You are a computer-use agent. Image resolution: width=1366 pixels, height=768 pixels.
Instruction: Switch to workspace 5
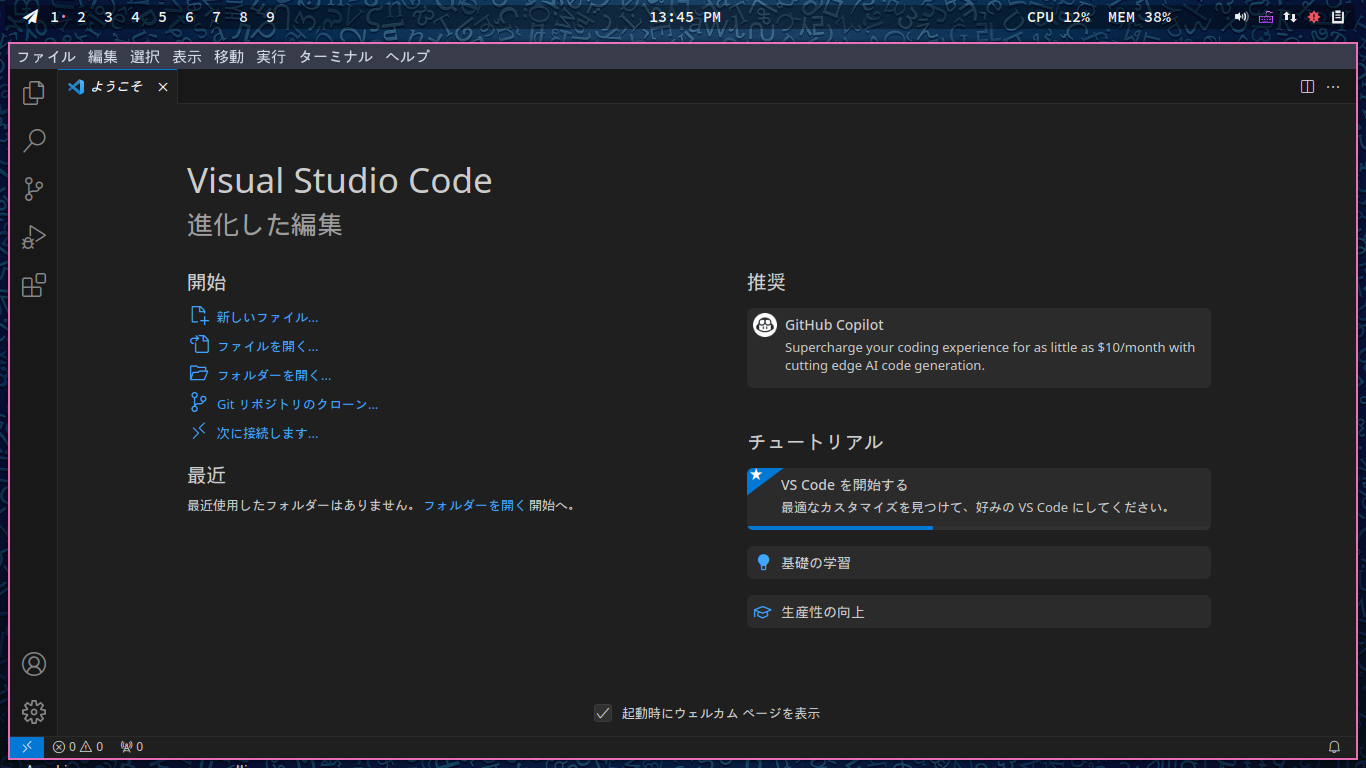pyautogui.click(x=162, y=17)
